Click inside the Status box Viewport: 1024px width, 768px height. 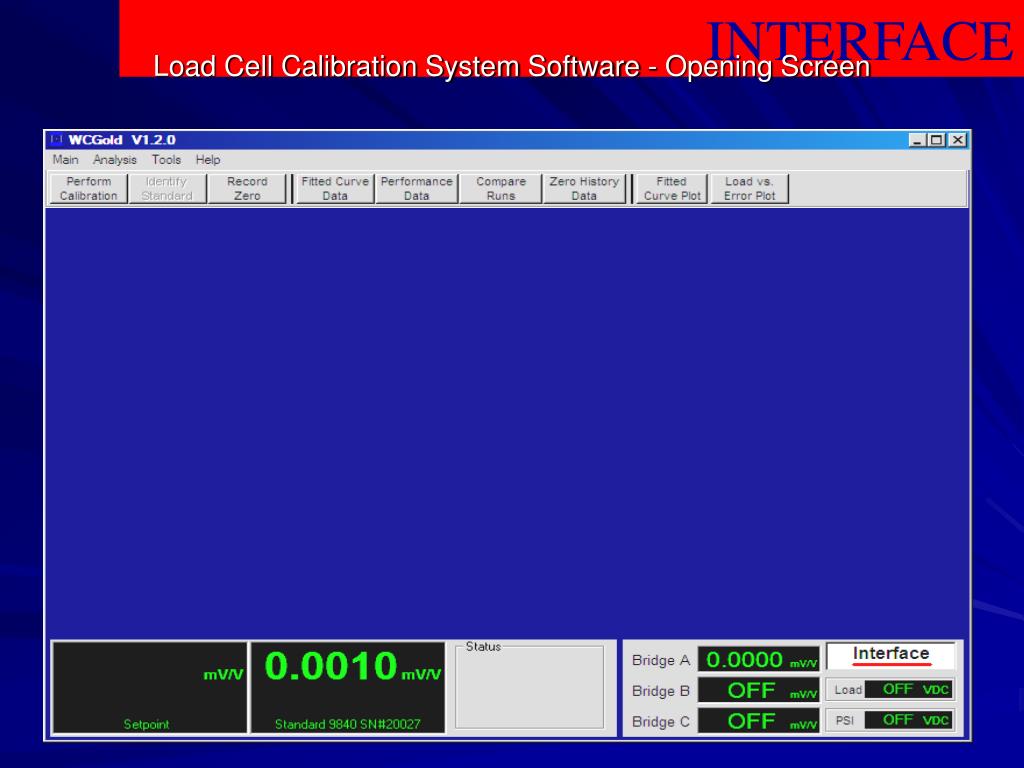coord(529,688)
